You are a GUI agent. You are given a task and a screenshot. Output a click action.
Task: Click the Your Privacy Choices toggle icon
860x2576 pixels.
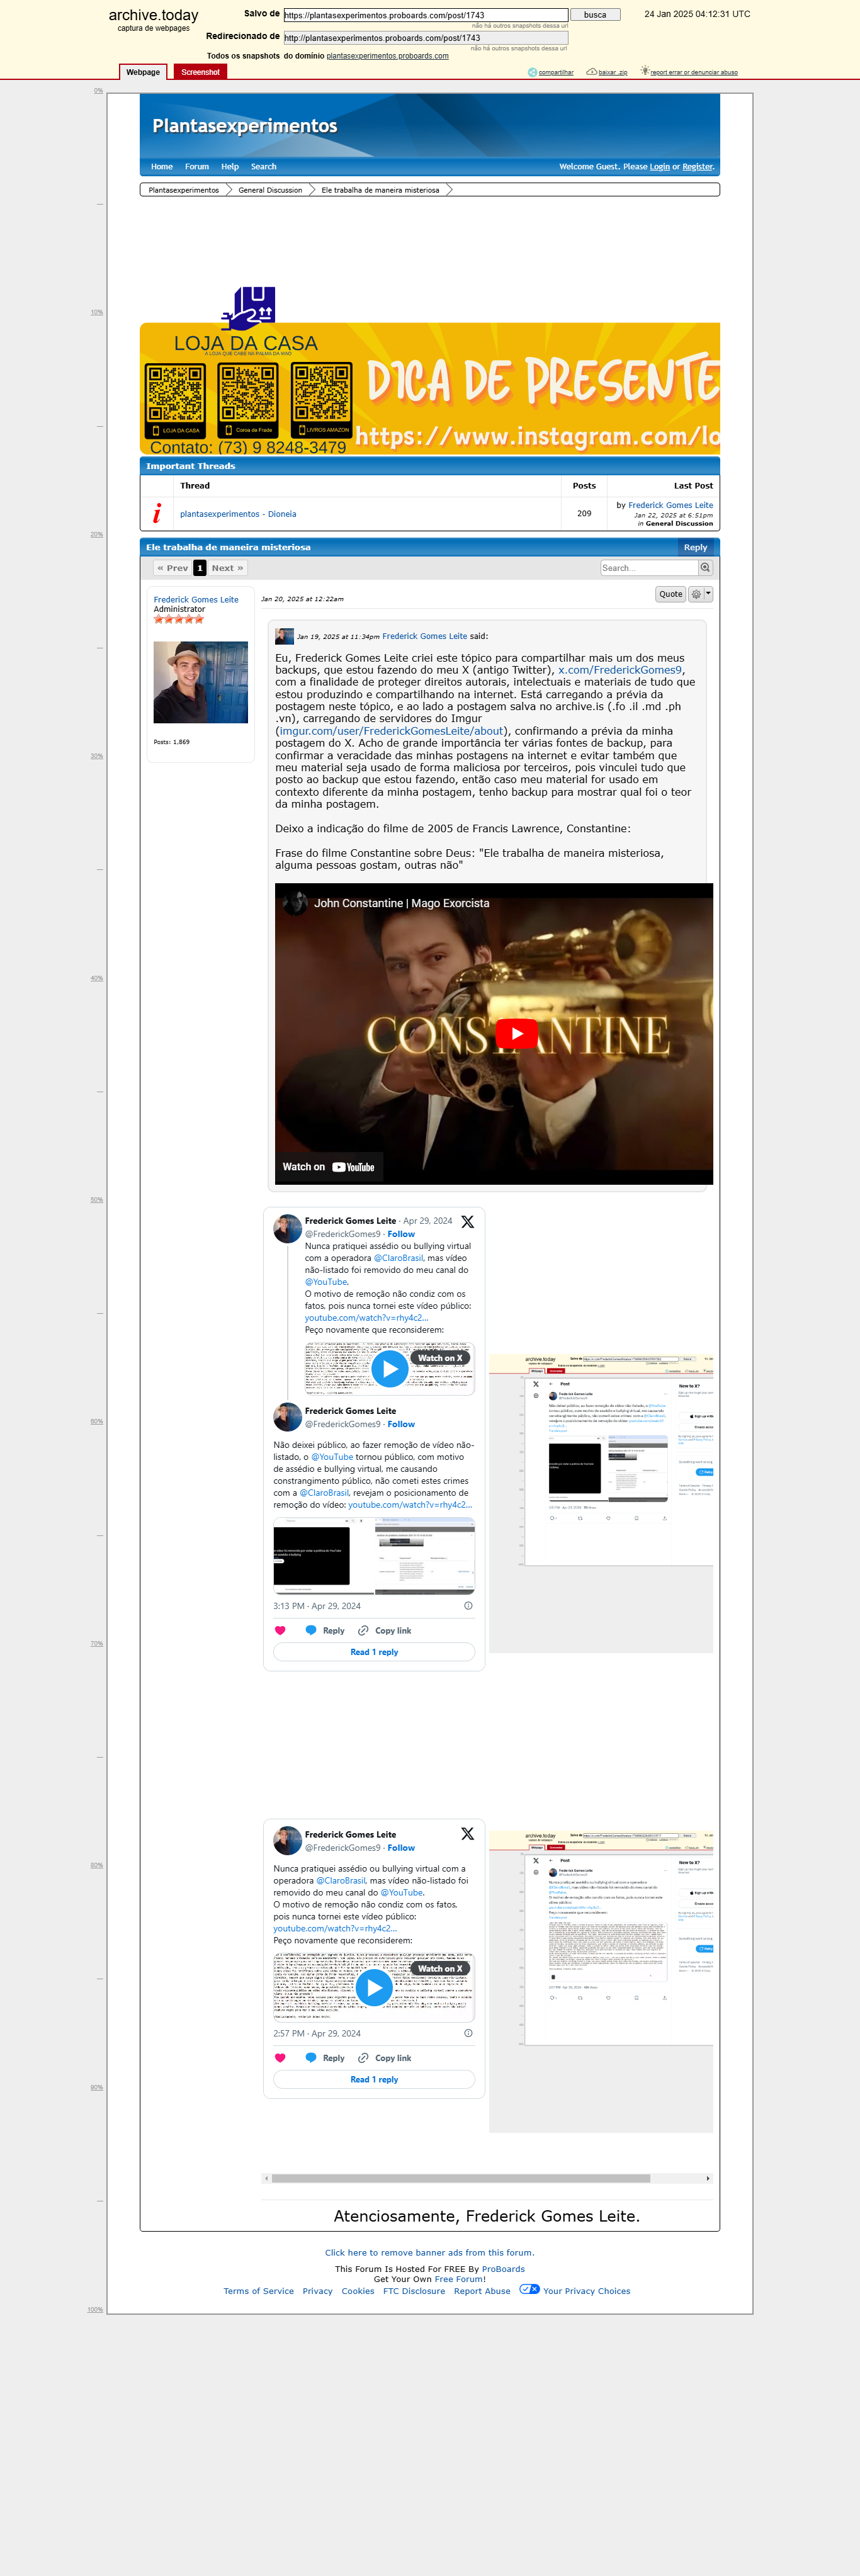529,2290
